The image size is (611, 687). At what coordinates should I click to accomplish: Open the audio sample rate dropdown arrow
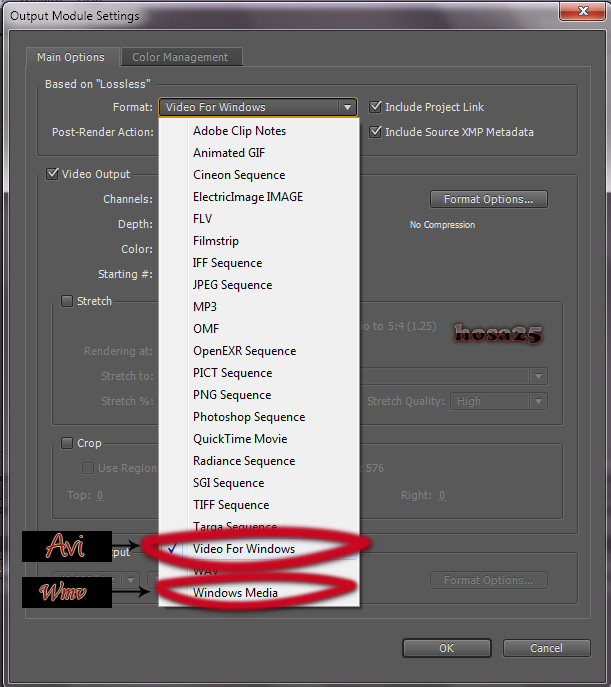130,580
